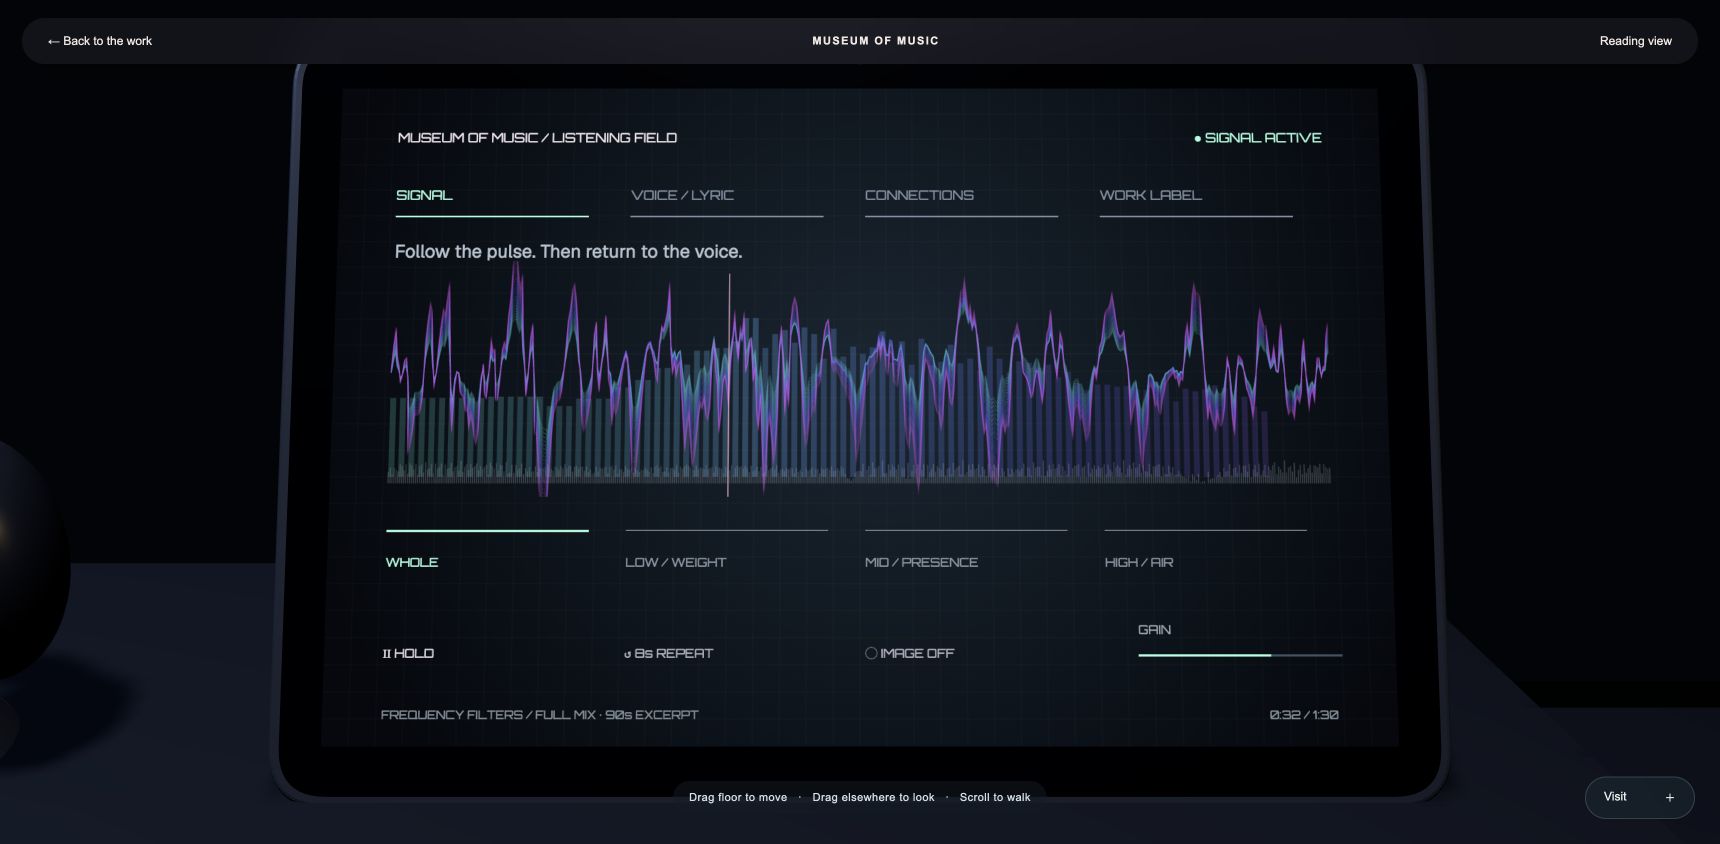This screenshot has width=1720, height=844.
Task: Click 'MUSEUM OF MUSIC / LISTENING FIELD' heading
Action: pos(537,138)
